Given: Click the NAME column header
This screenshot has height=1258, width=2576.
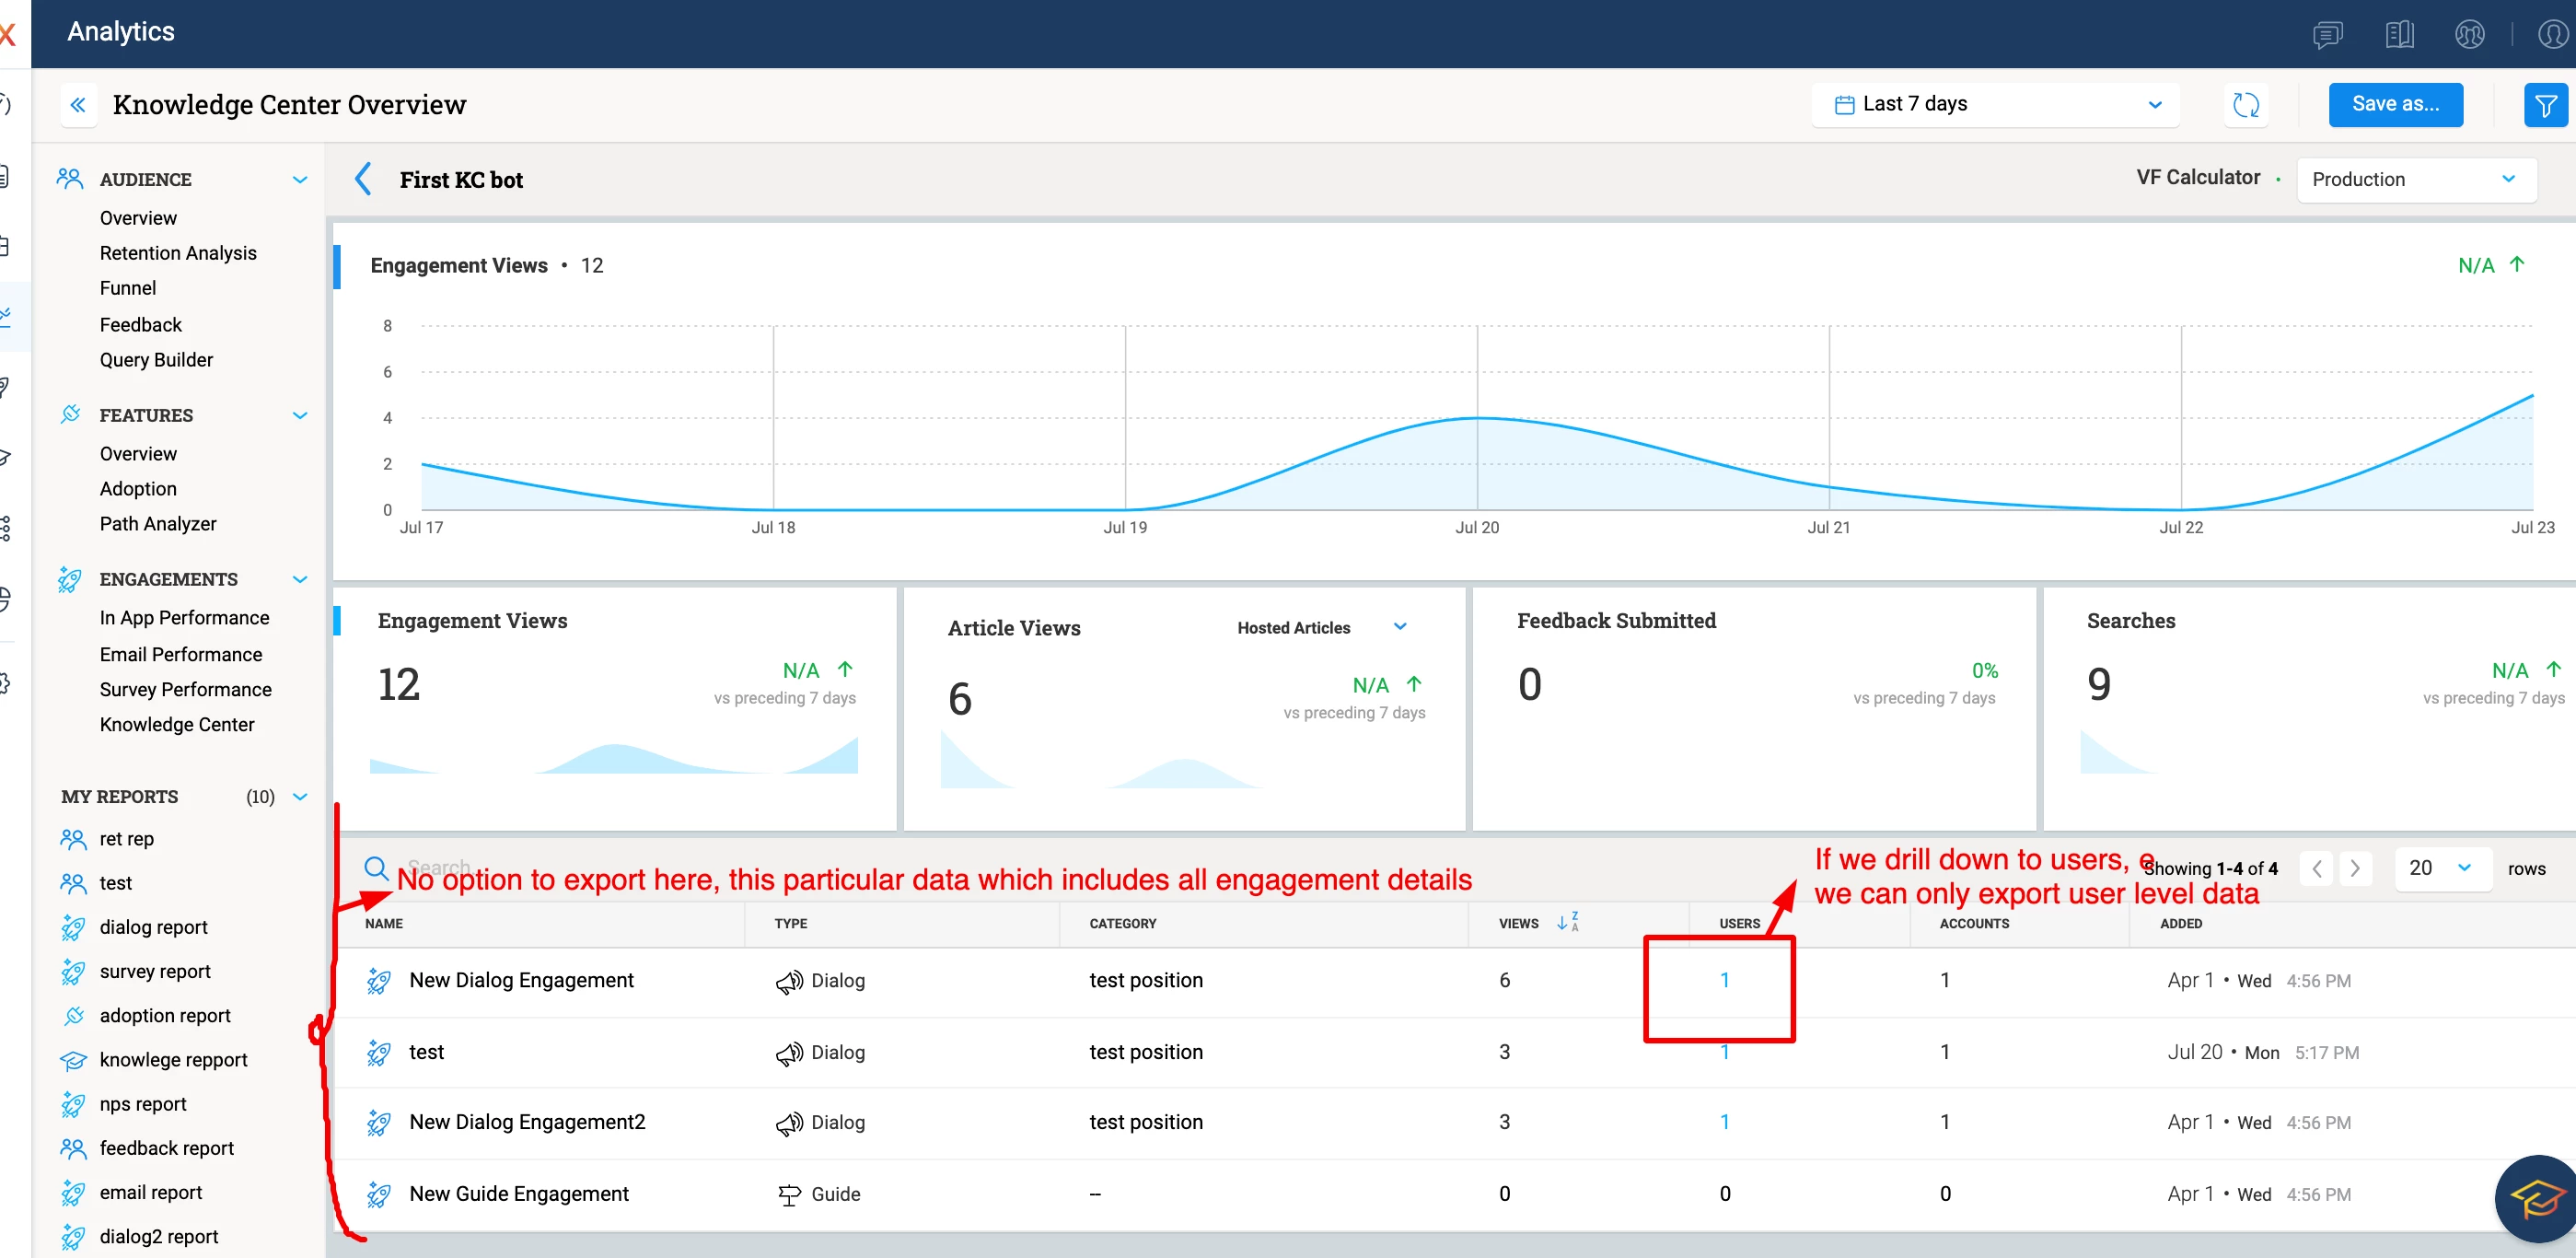Looking at the screenshot, I should tap(384, 923).
